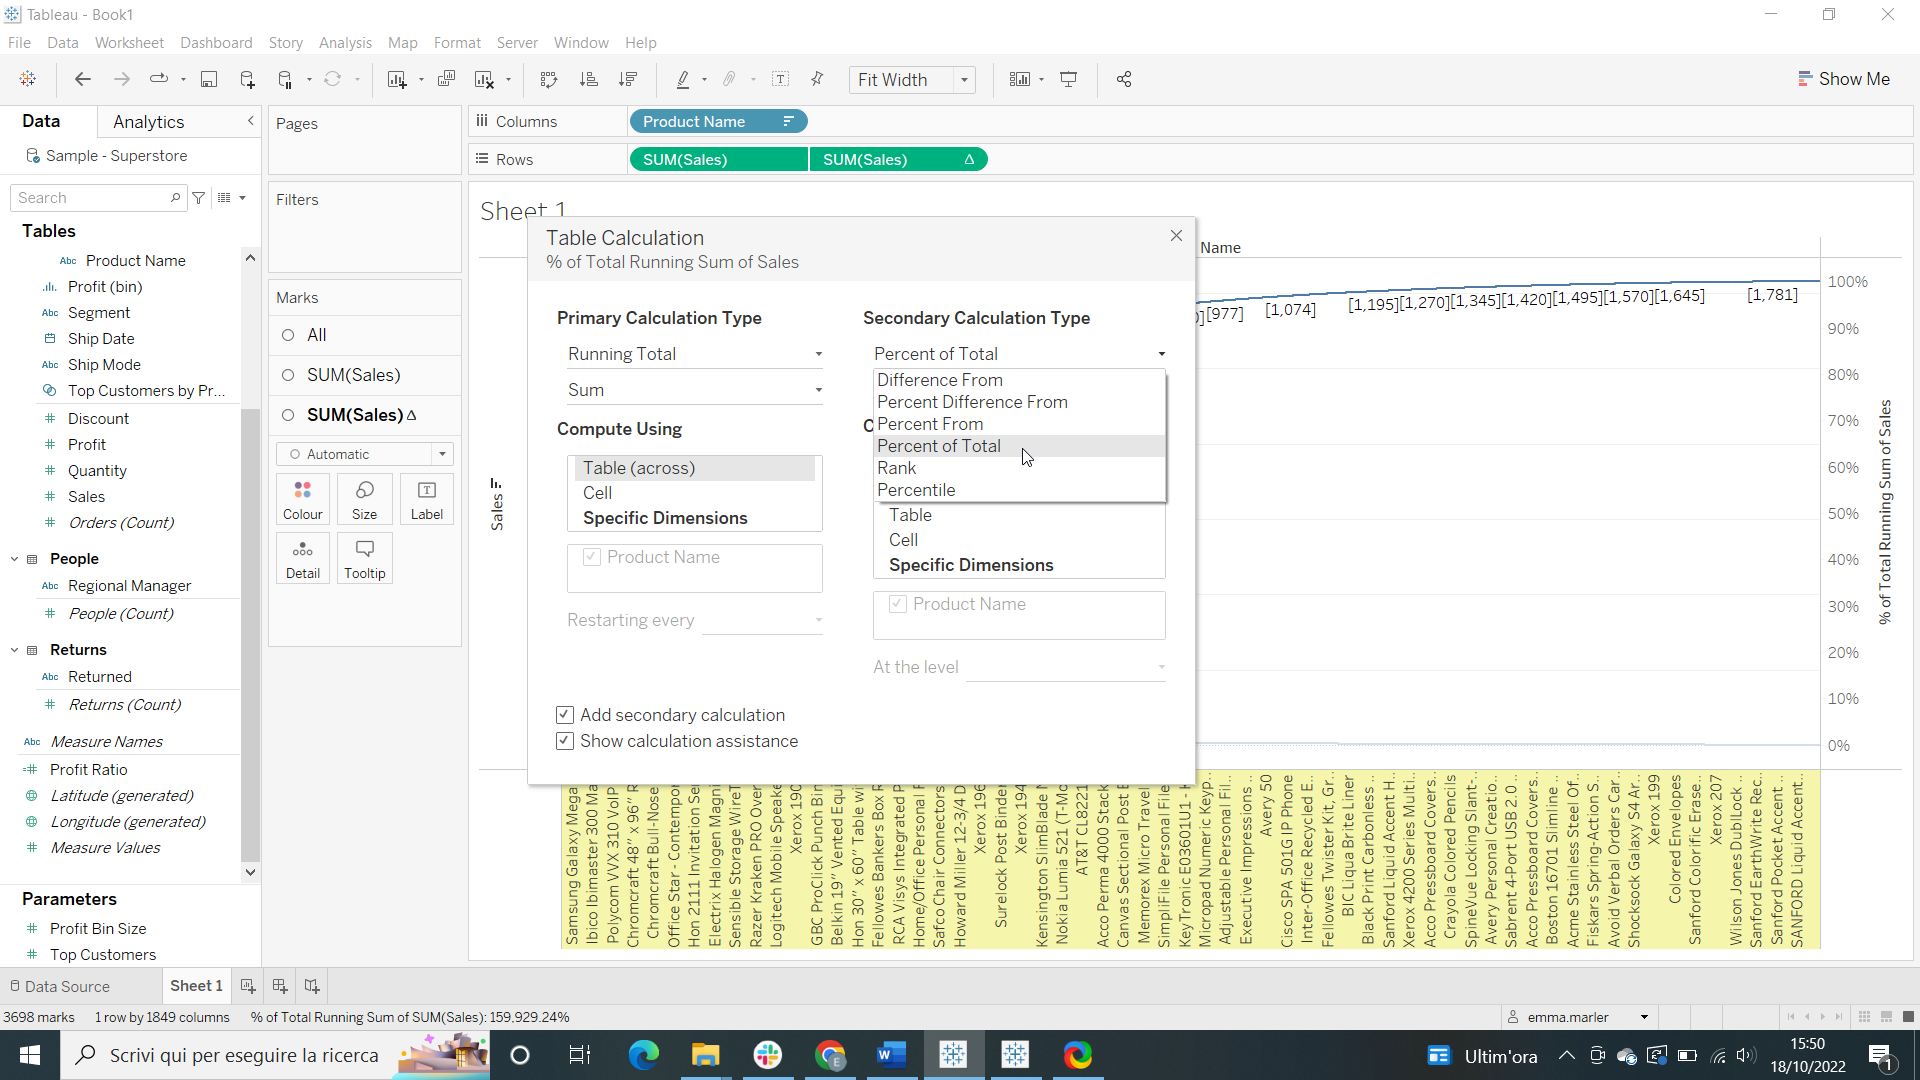Activate Presentation Mode from the toolbar
1920x1080 pixels.
pos(1069,79)
